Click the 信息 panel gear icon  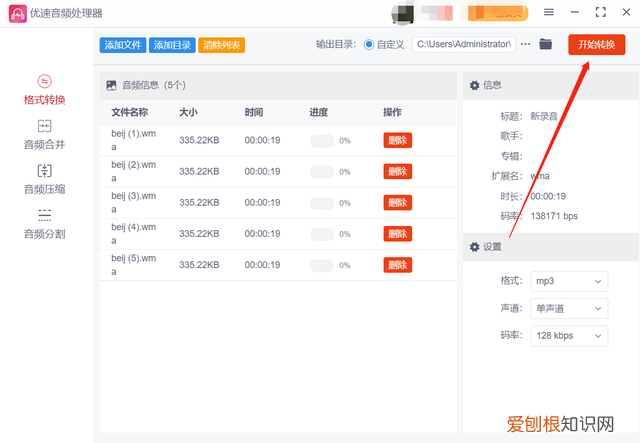474,85
